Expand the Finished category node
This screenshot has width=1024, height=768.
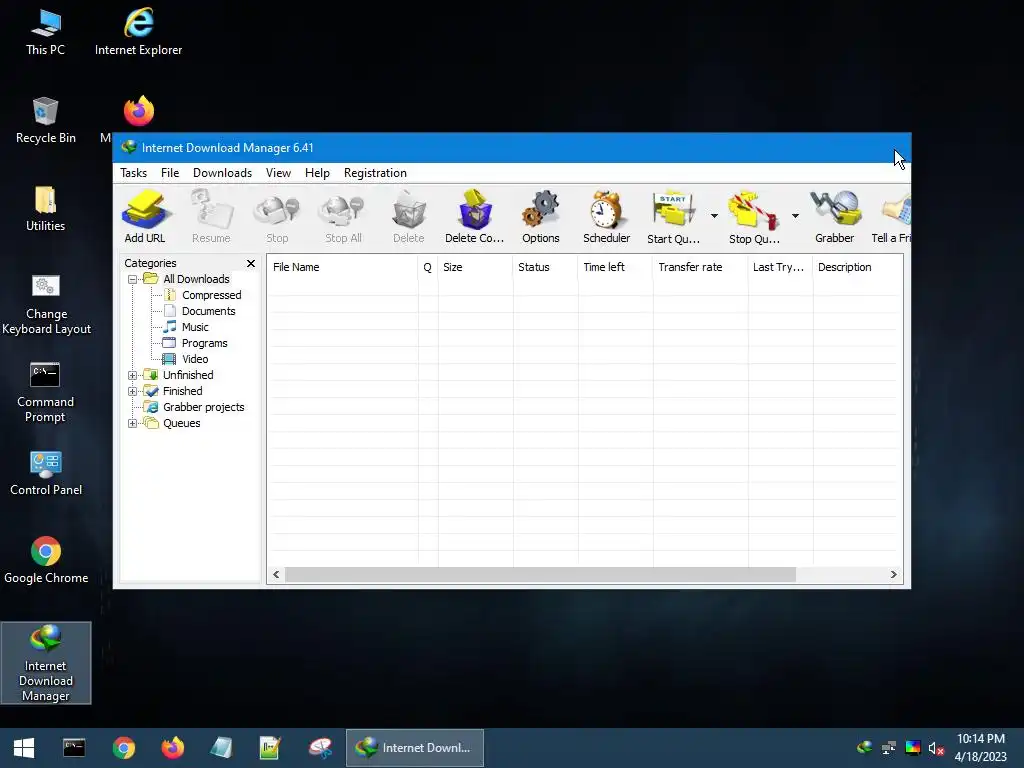click(133, 392)
